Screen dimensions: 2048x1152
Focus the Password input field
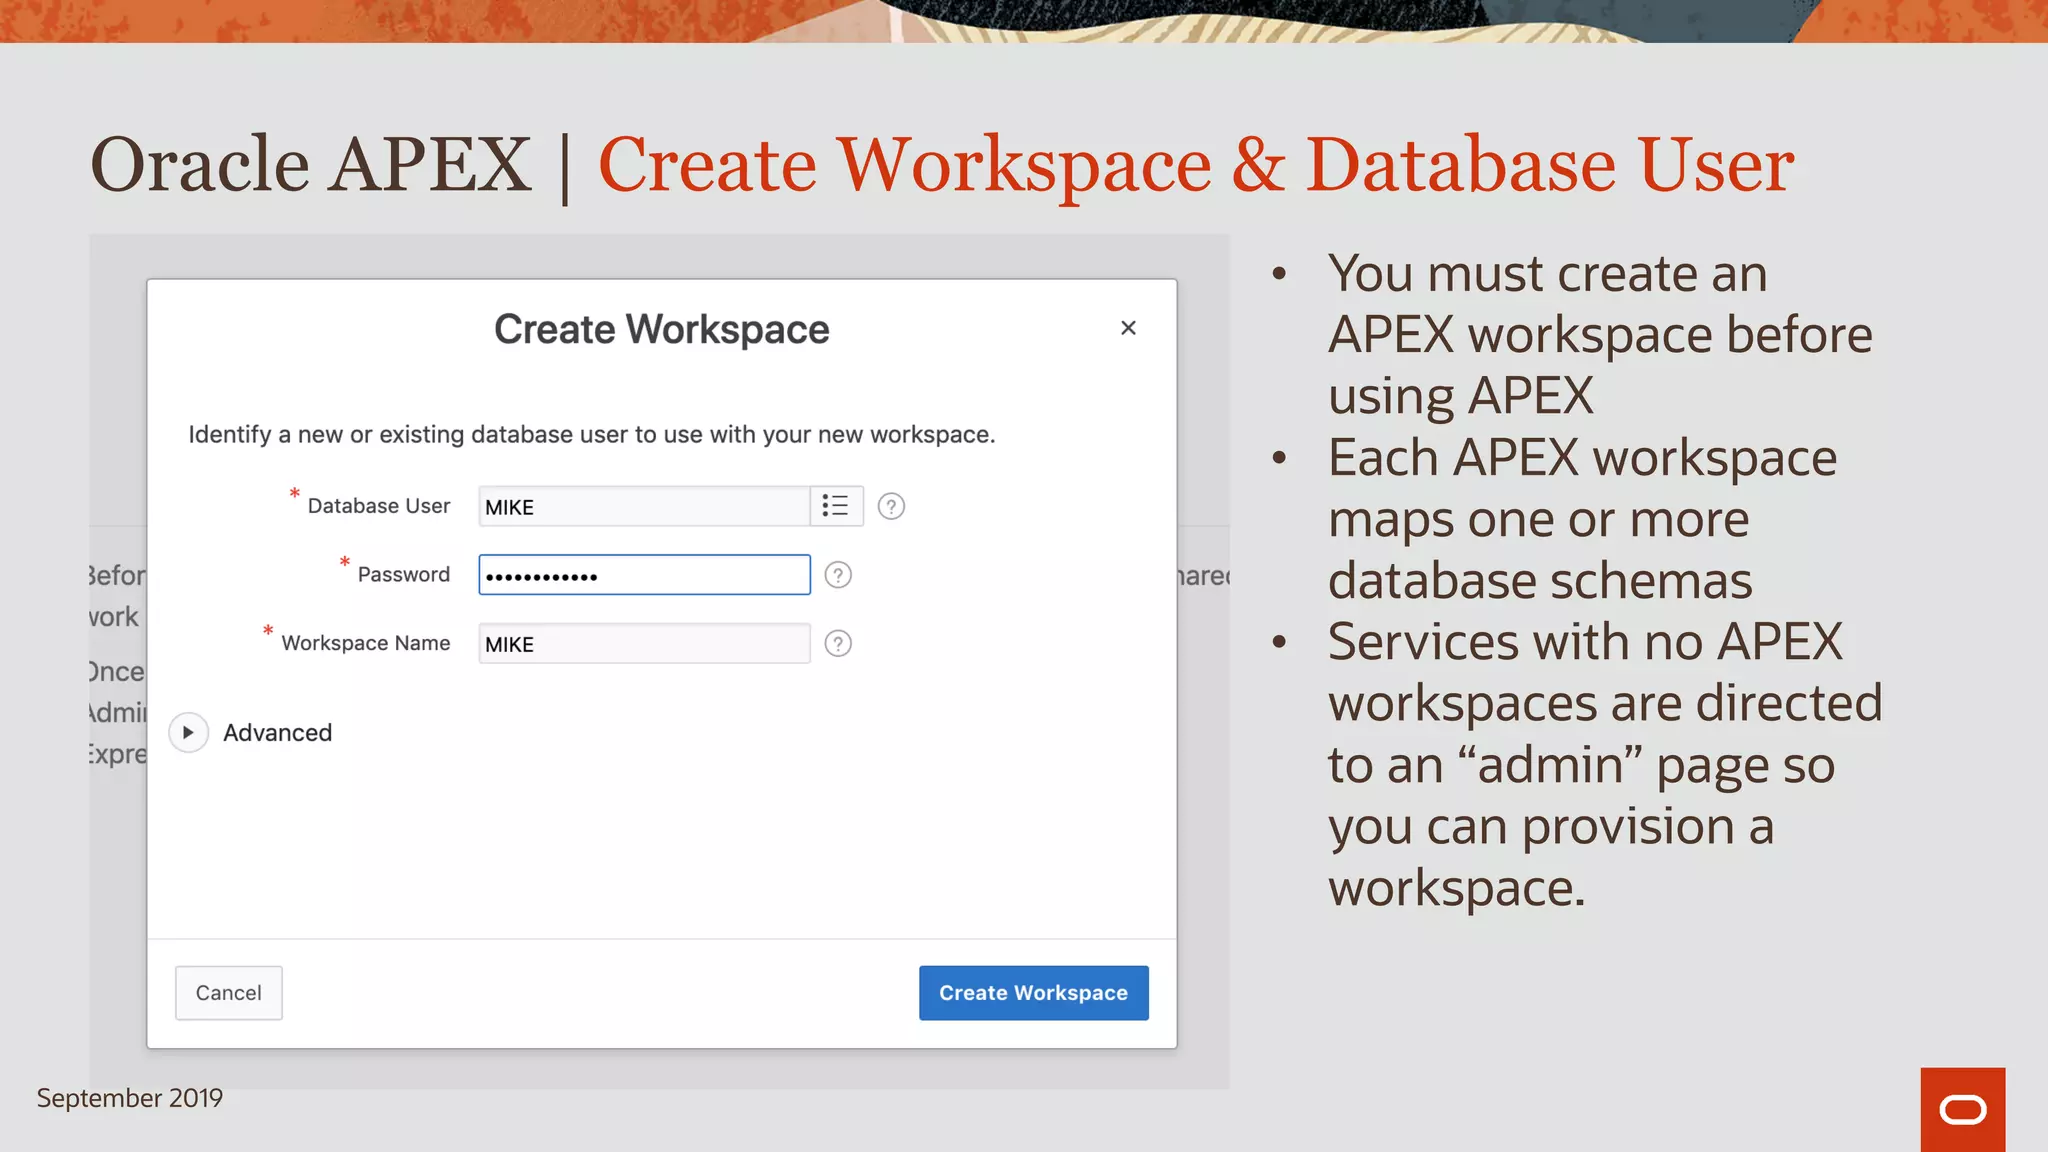coord(644,575)
